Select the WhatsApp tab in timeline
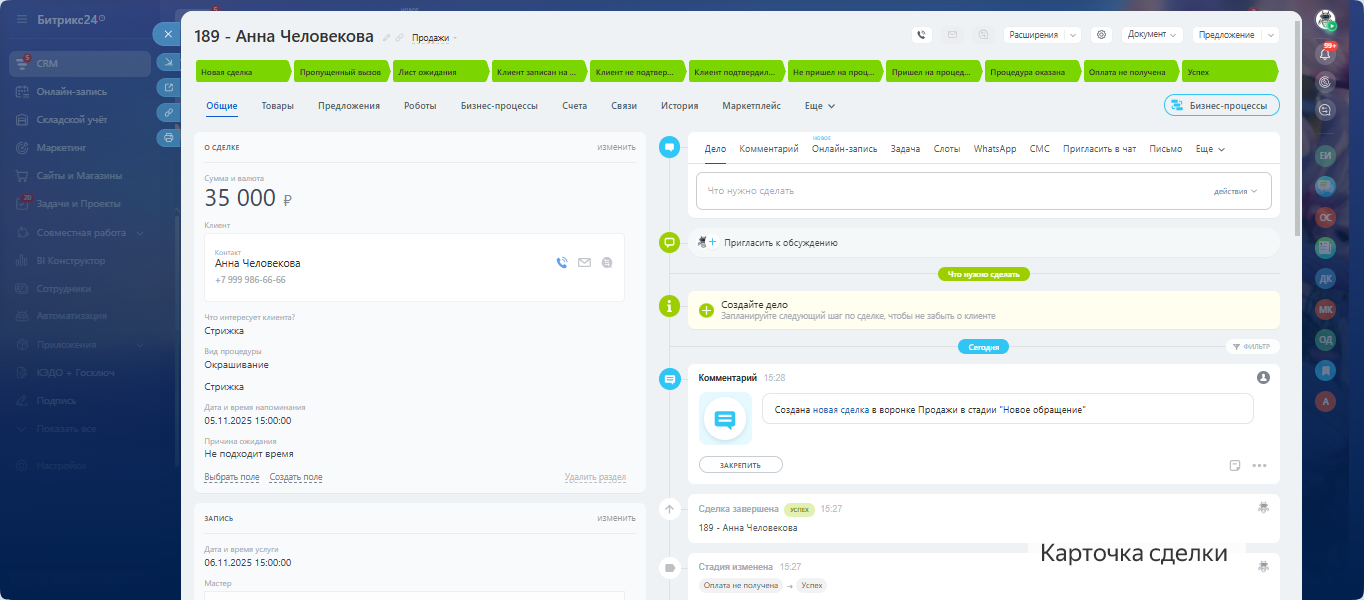 point(994,149)
